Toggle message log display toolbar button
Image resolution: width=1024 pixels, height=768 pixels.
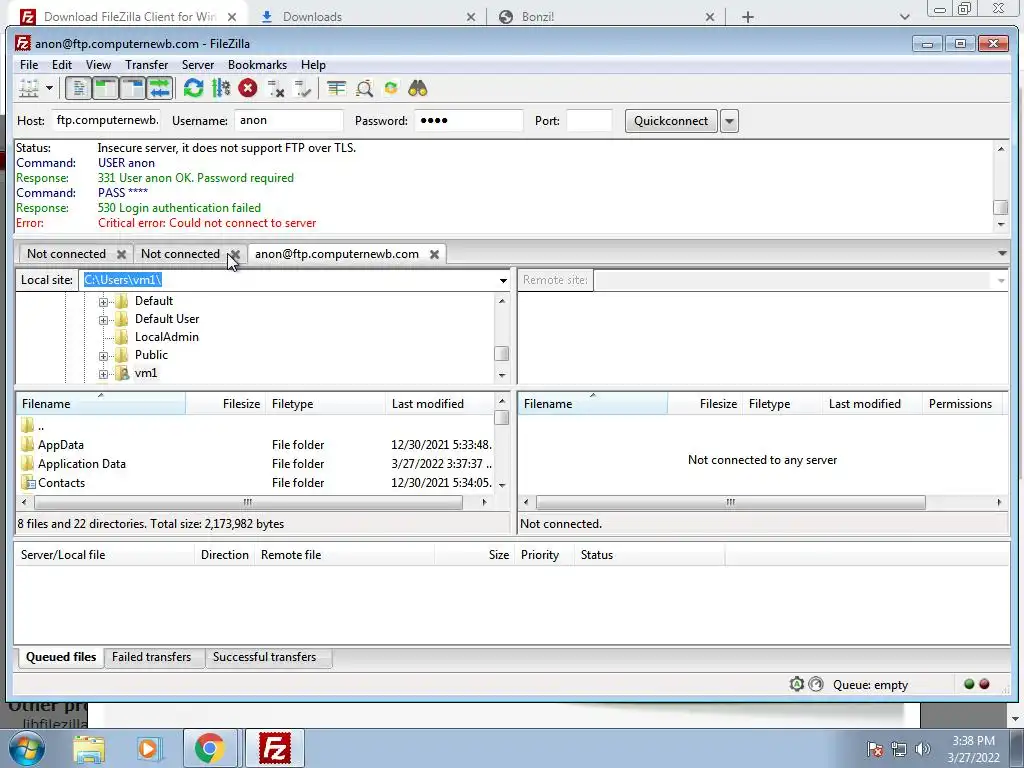tap(78, 88)
